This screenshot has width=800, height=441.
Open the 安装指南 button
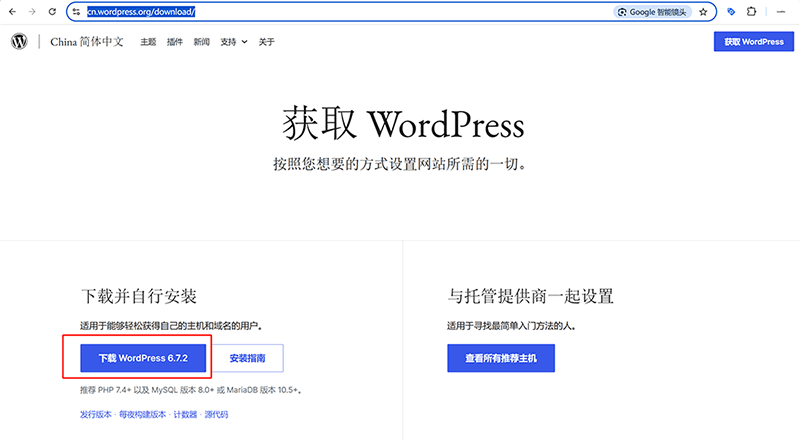click(x=247, y=358)
